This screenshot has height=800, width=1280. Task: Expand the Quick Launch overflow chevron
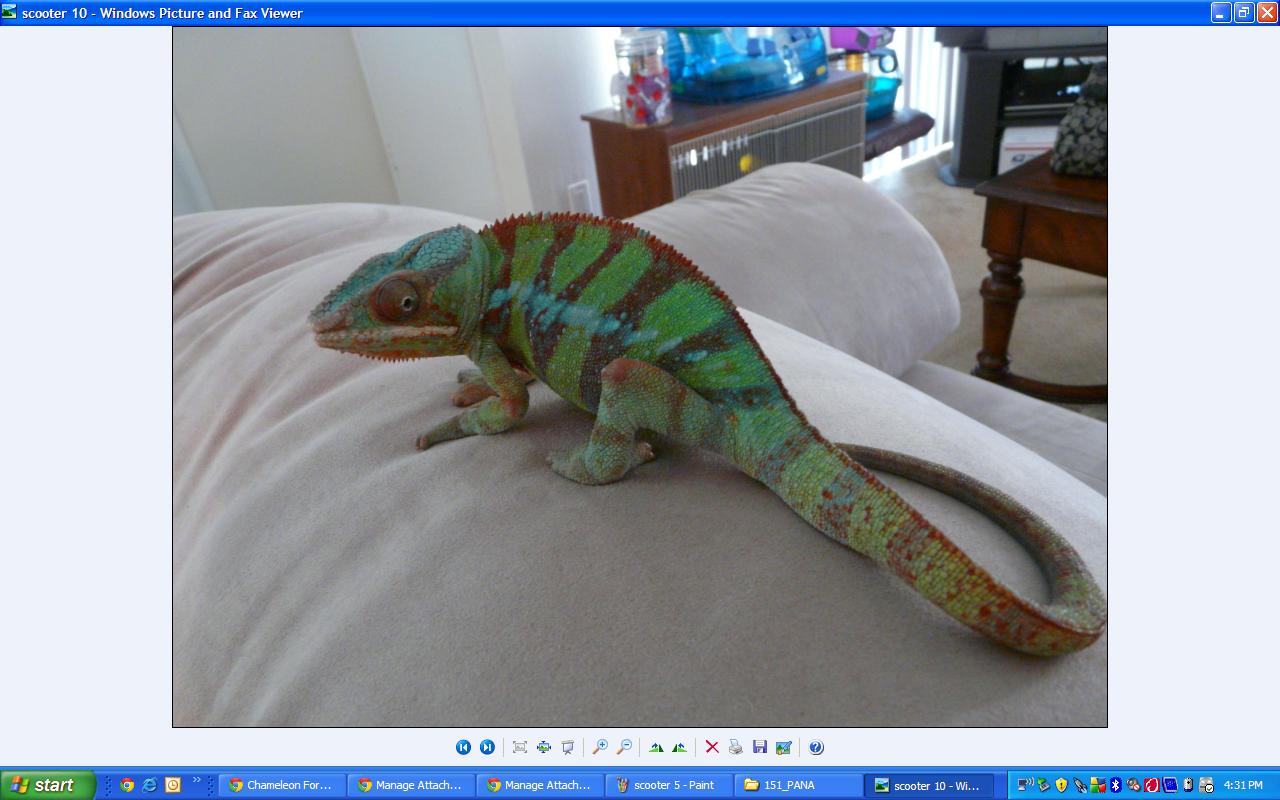click(196, 780)
